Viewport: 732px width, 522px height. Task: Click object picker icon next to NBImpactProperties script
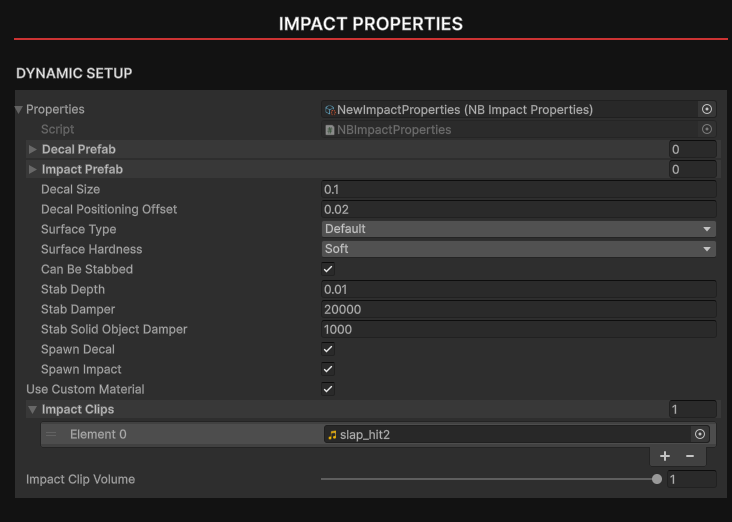coord(707,129)
